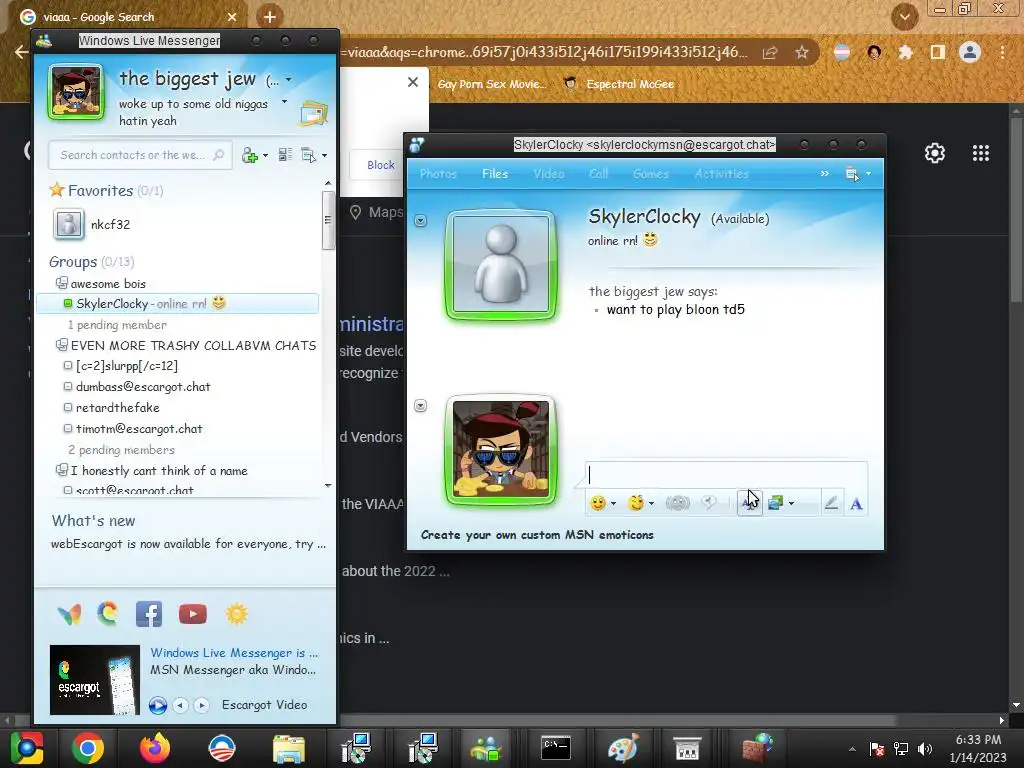
Task: Click the escargot video thumbnail in Messenger
Action: coord(95,680)
